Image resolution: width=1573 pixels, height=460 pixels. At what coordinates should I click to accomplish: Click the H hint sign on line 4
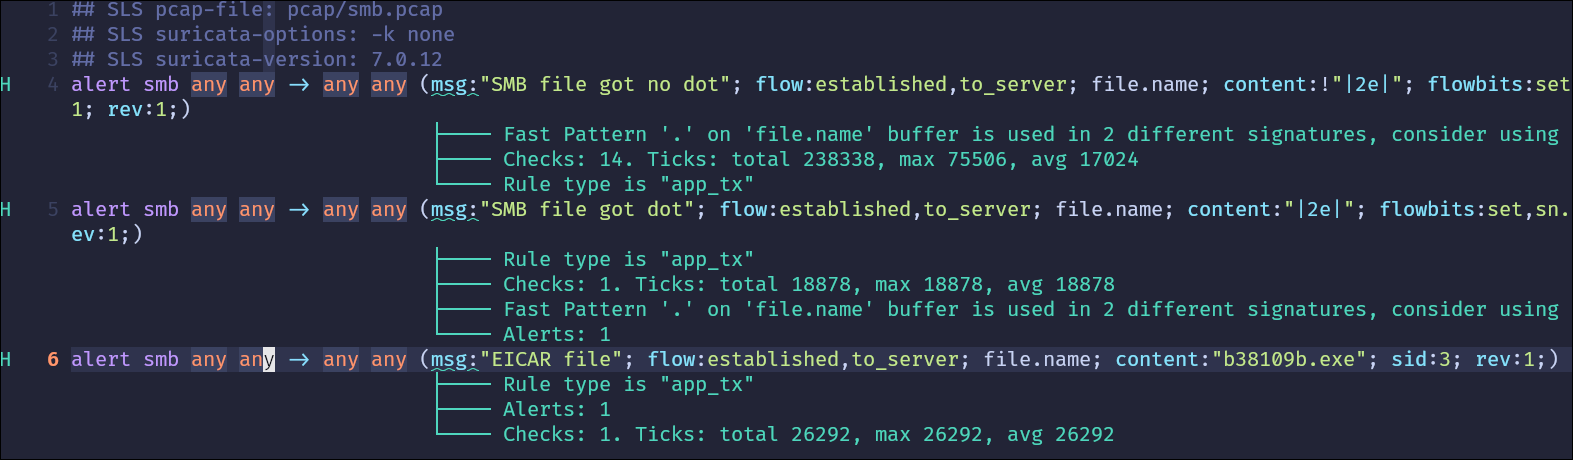[x=6, y=85]
